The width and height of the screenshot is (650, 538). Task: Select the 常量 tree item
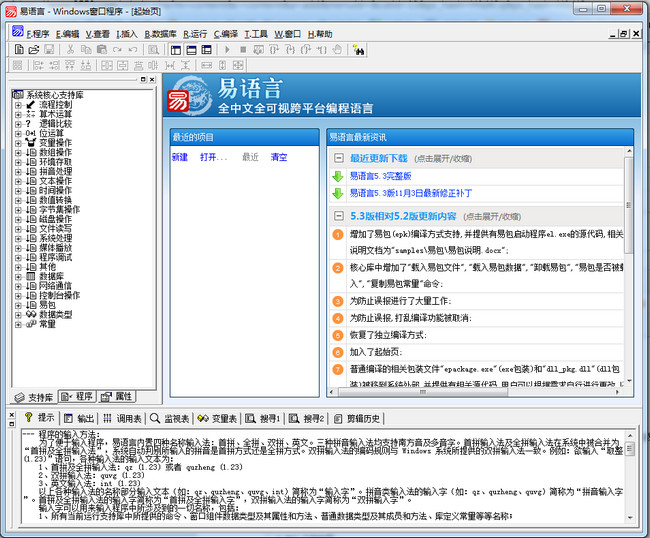(x=47, y=324)
